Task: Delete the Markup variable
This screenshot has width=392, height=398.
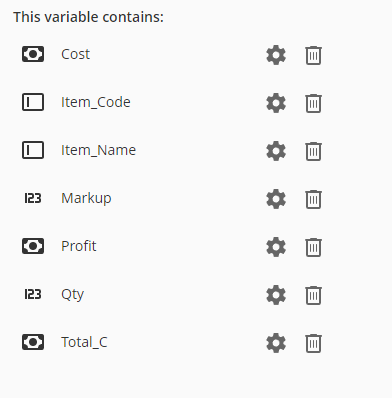Action: coord(313,199)
